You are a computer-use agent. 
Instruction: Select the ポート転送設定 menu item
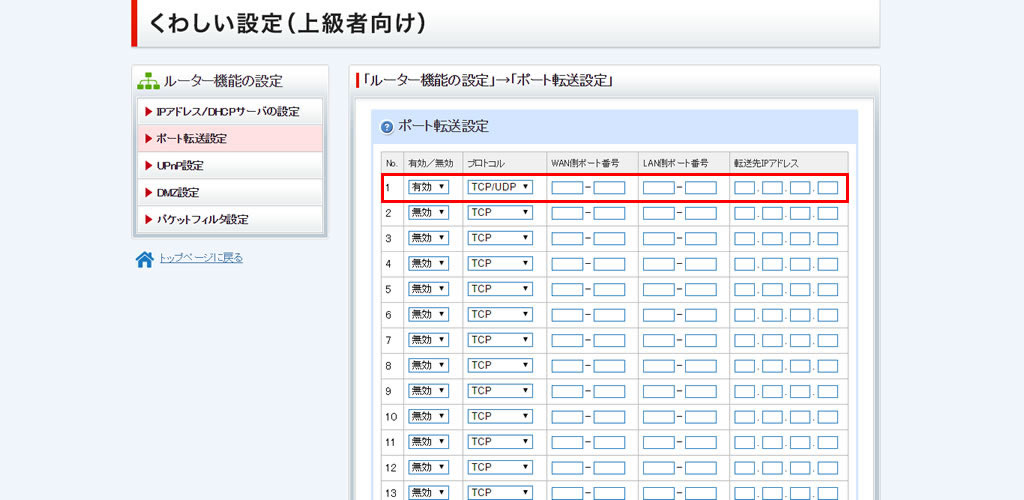[x=229, y=138]
